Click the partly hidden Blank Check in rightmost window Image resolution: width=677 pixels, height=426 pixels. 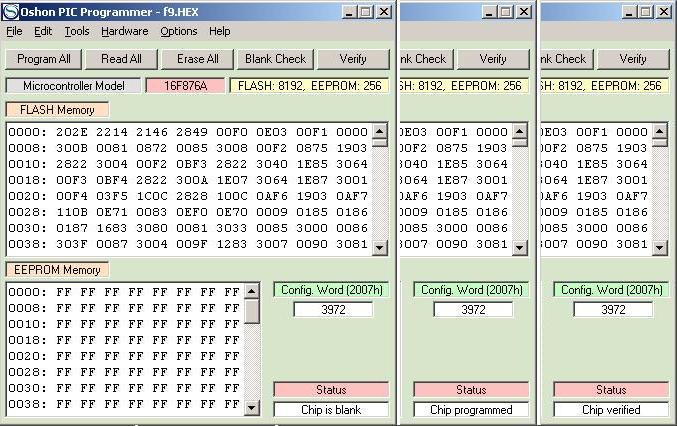pyautogui.click(x=566, y=59)
